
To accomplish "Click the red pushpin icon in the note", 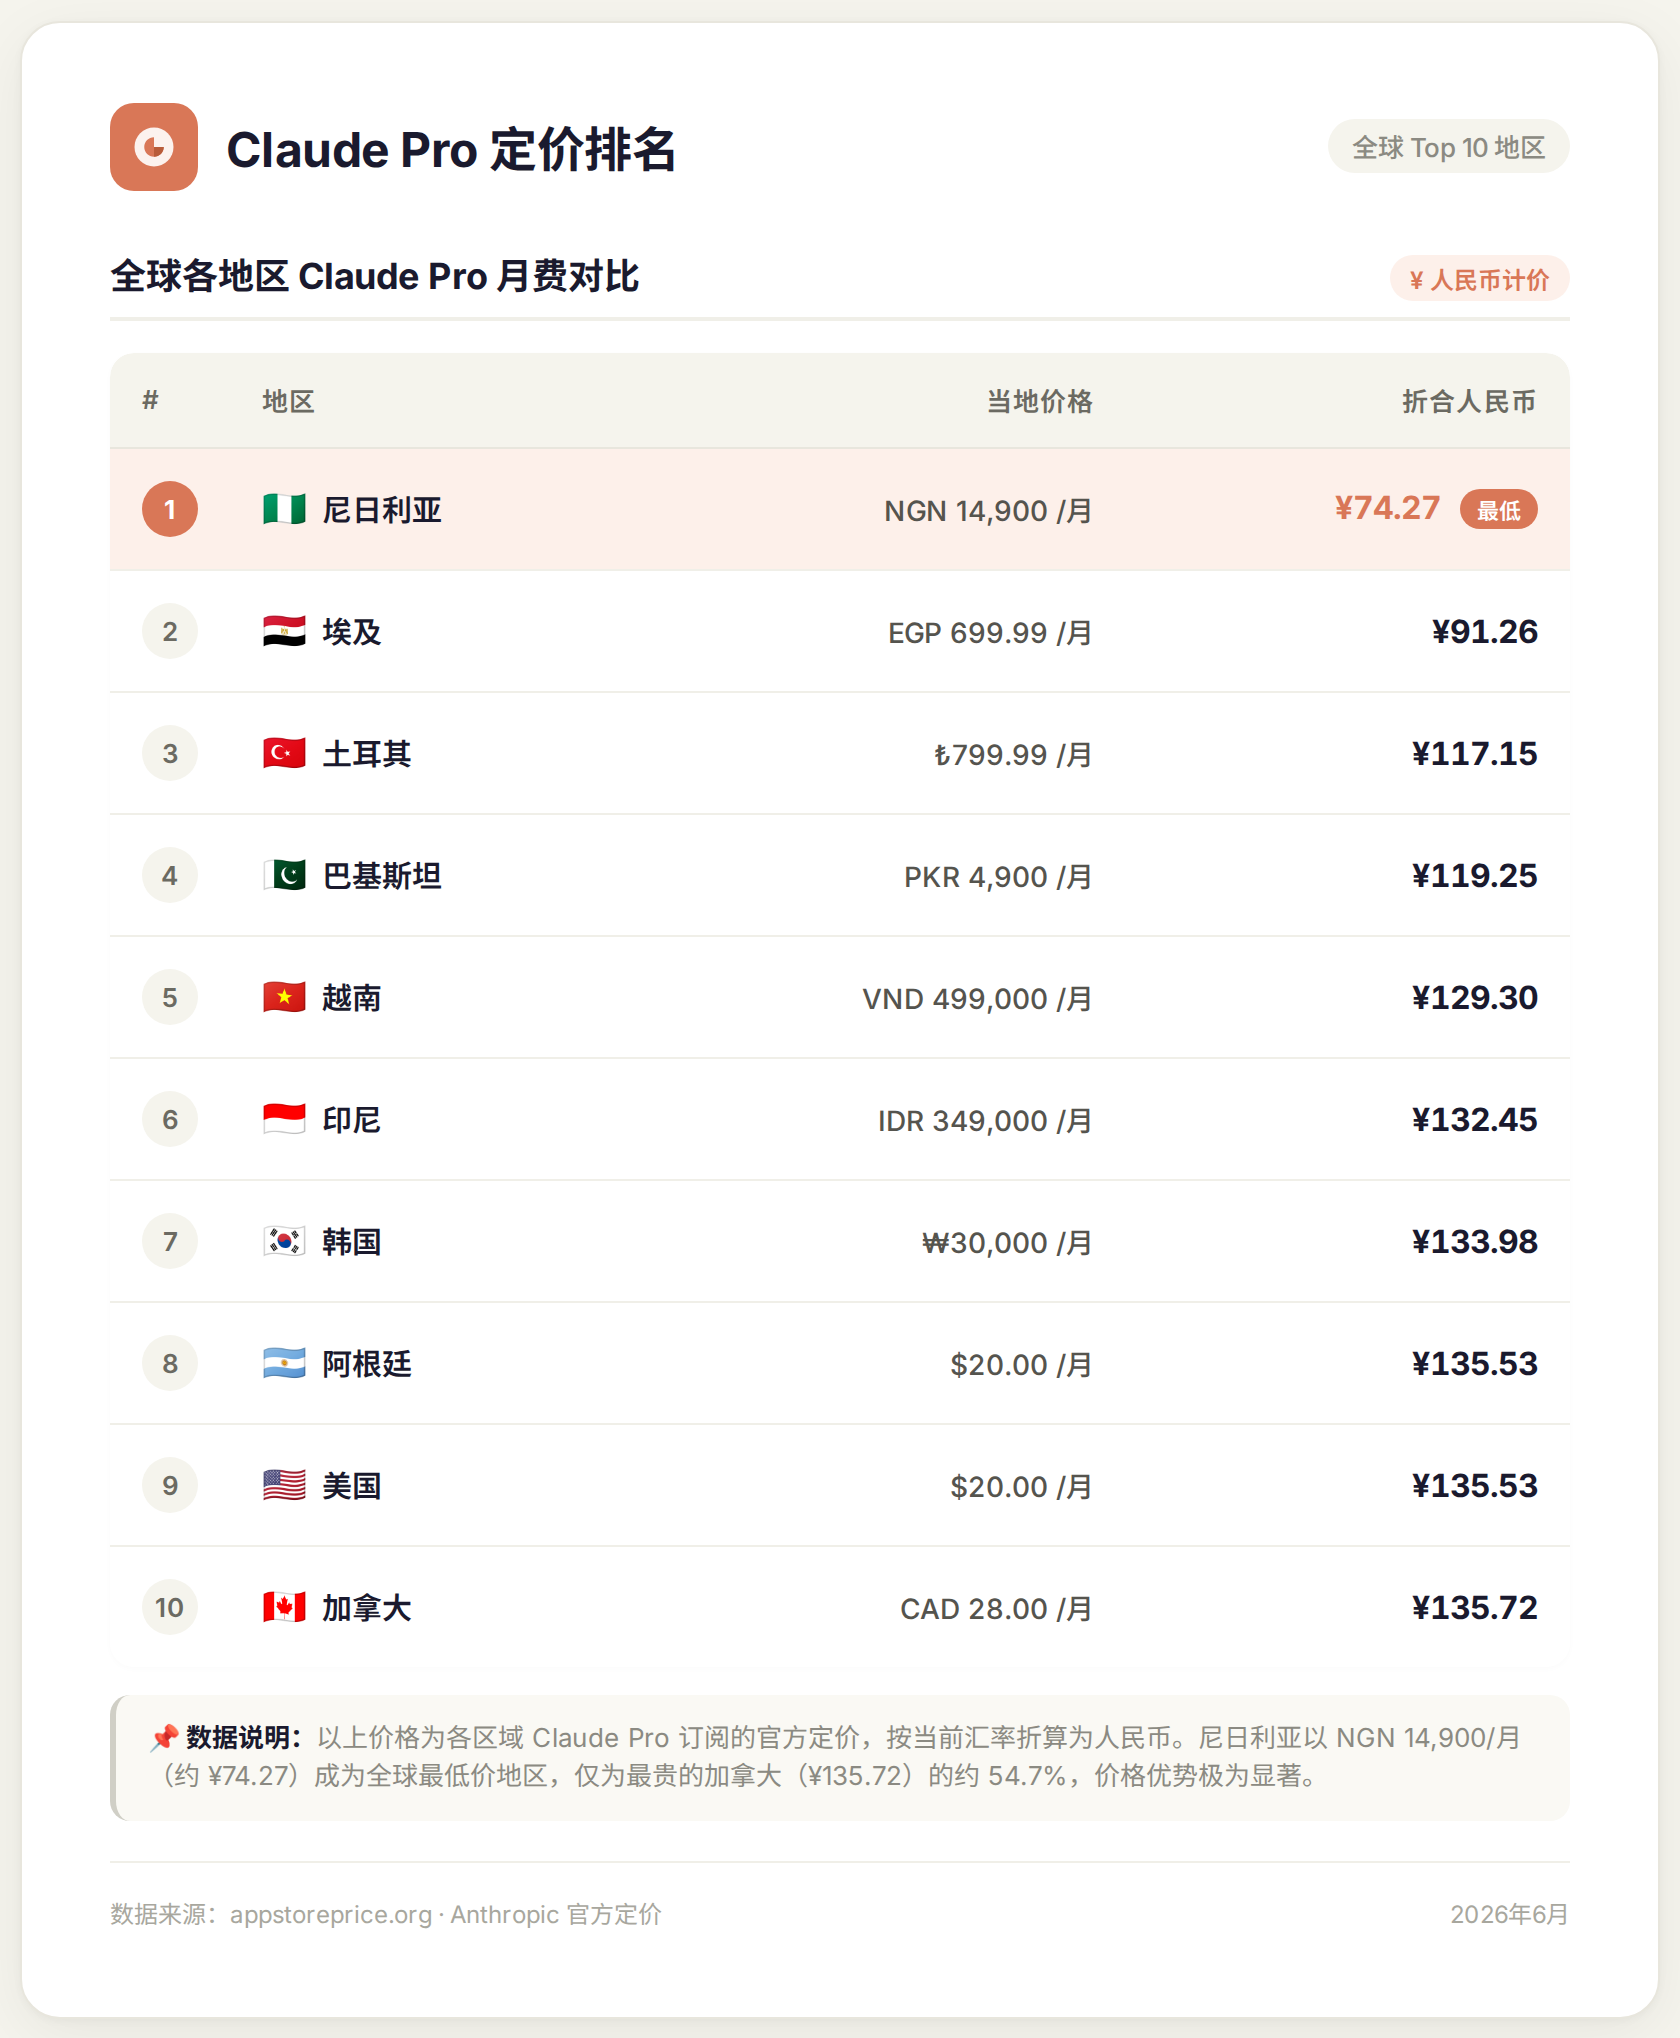I will click(x=164, y=1738).
